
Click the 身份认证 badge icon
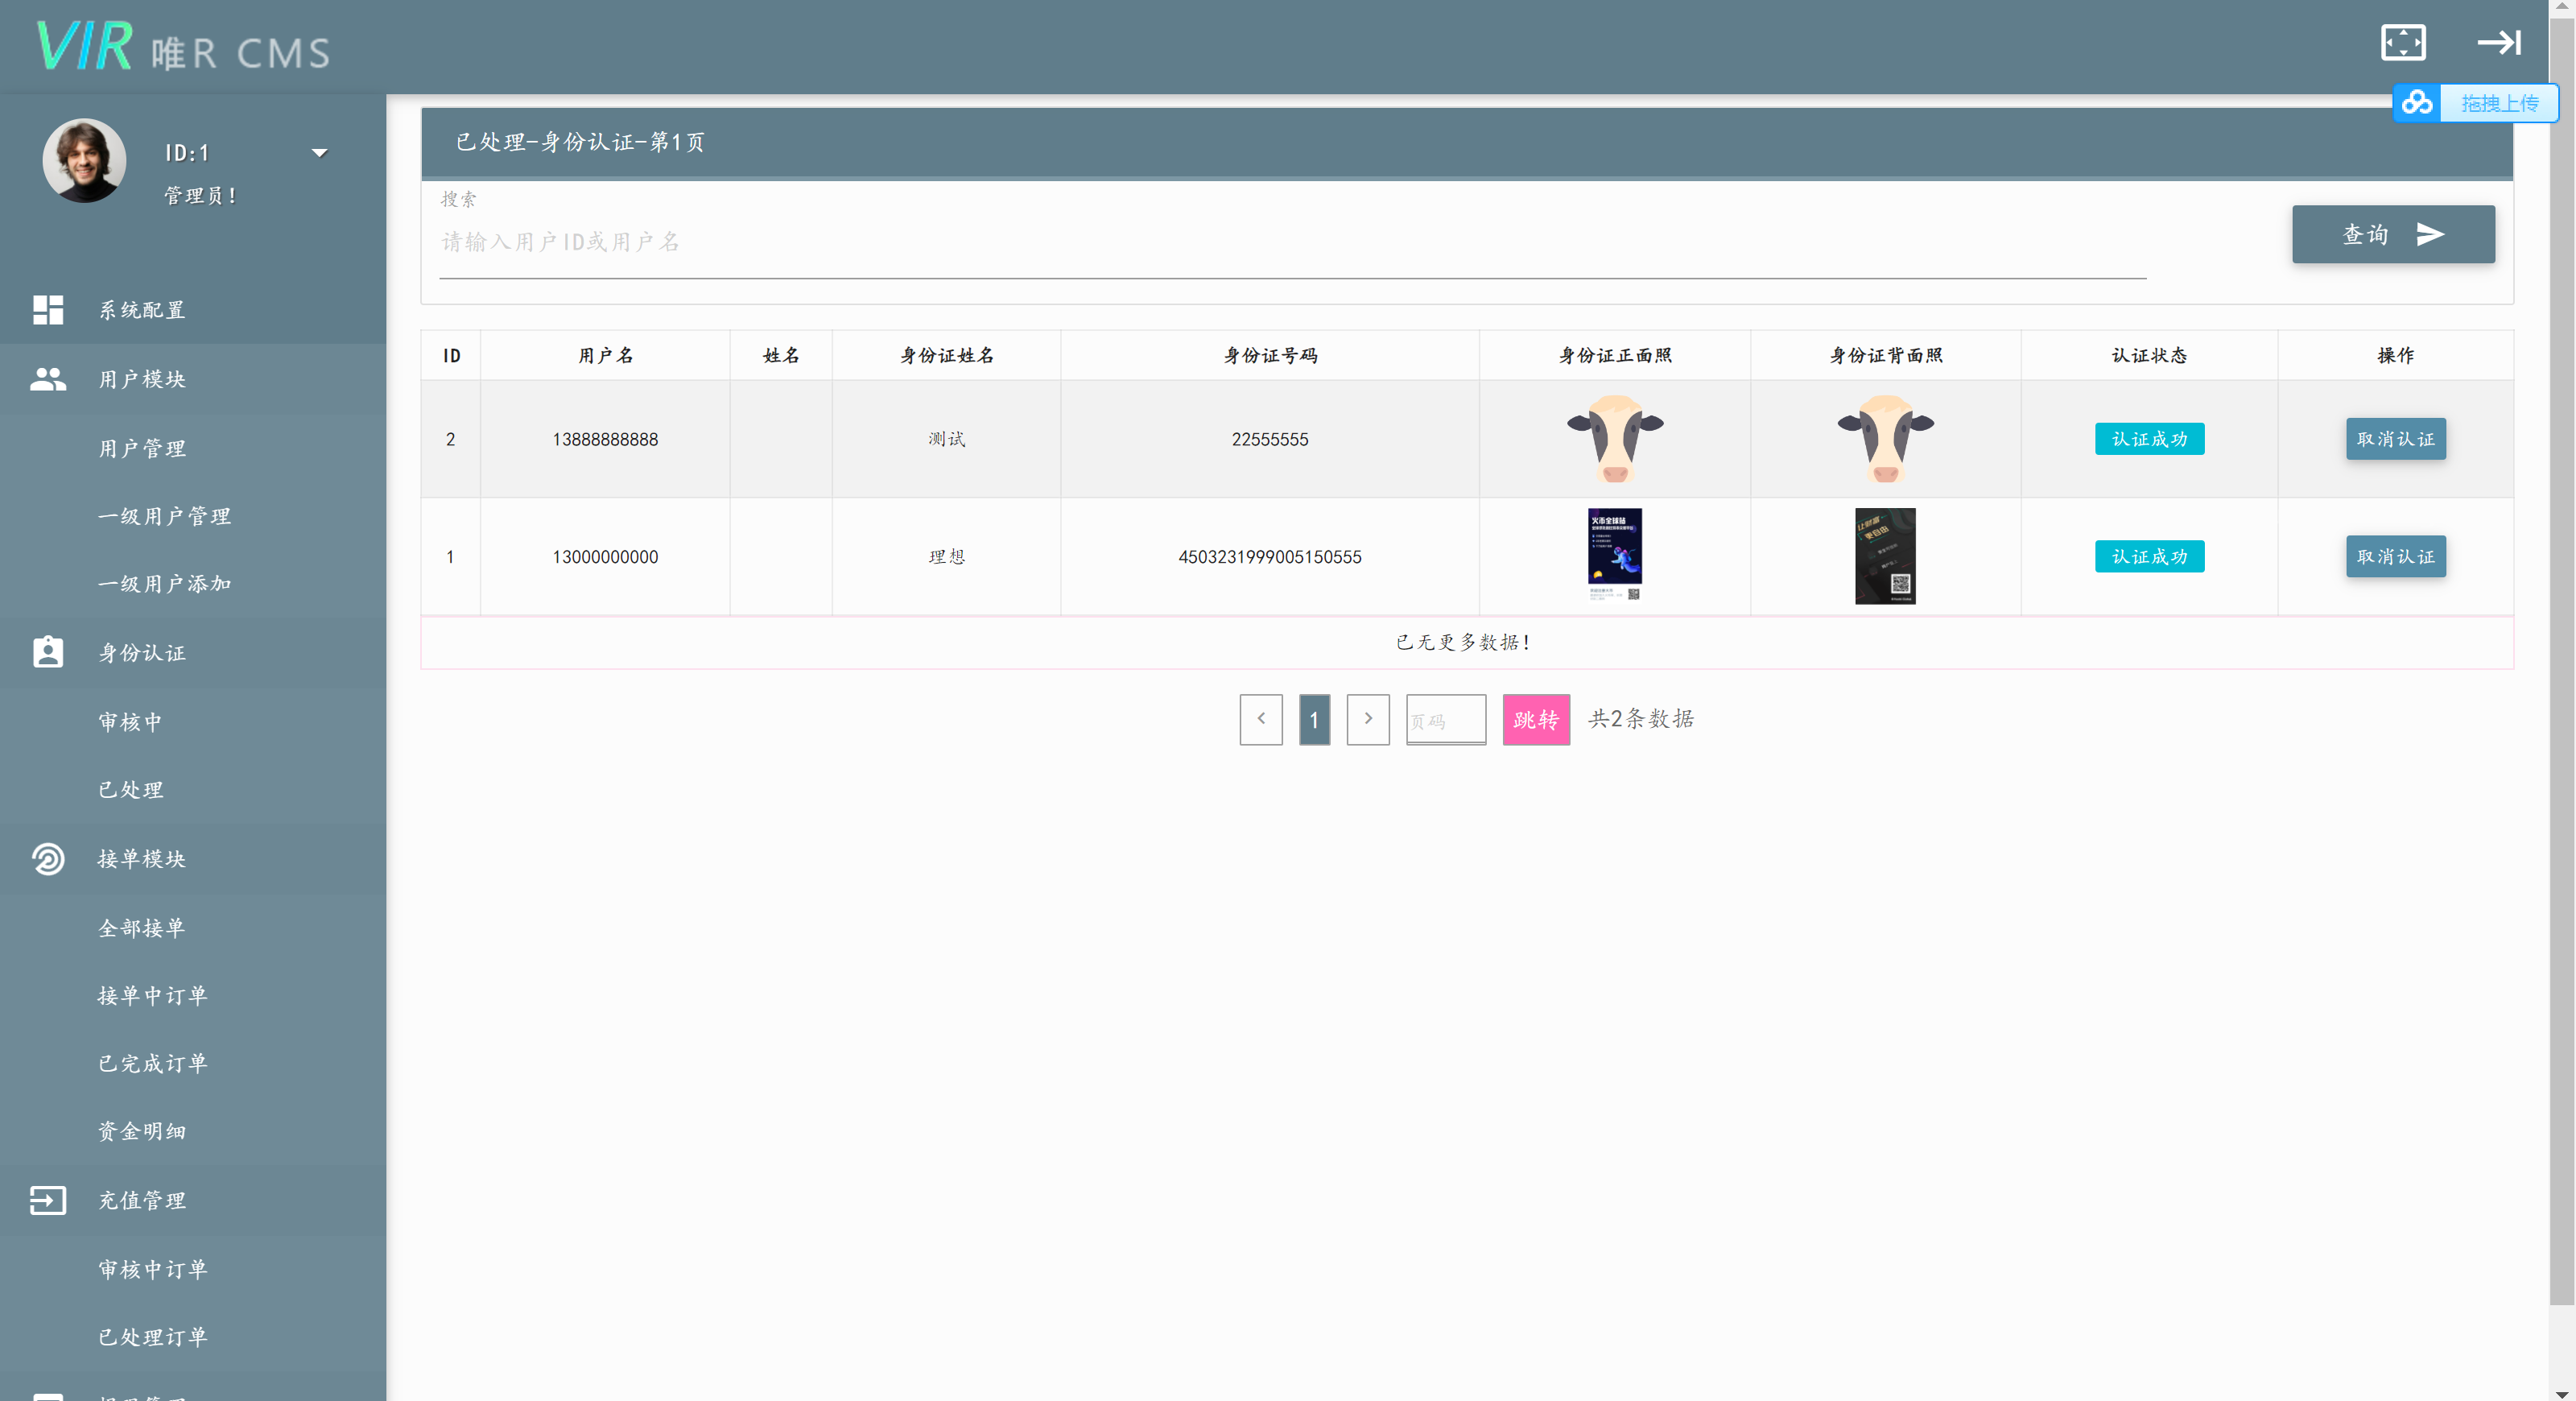[x=48, y=652]
